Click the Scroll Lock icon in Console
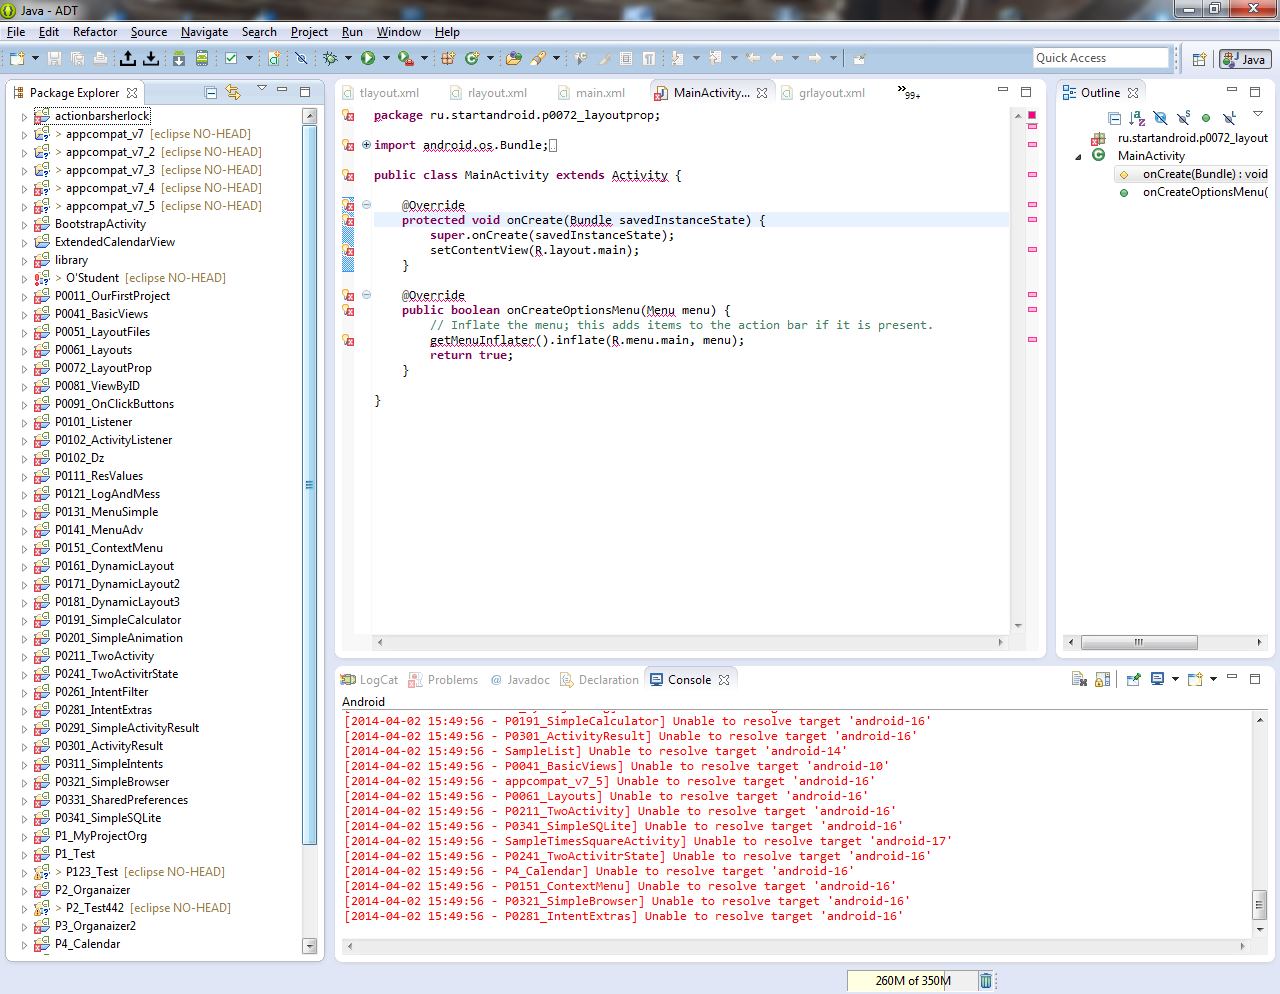1280x994 pixels. click(1102, 679)
